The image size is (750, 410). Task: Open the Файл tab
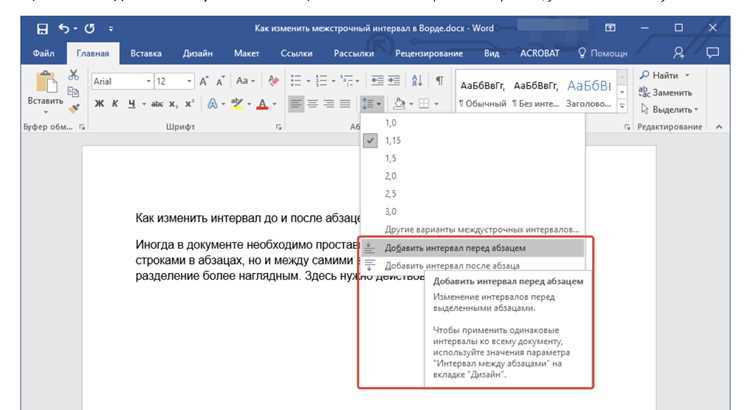click(x=44, y=53)
